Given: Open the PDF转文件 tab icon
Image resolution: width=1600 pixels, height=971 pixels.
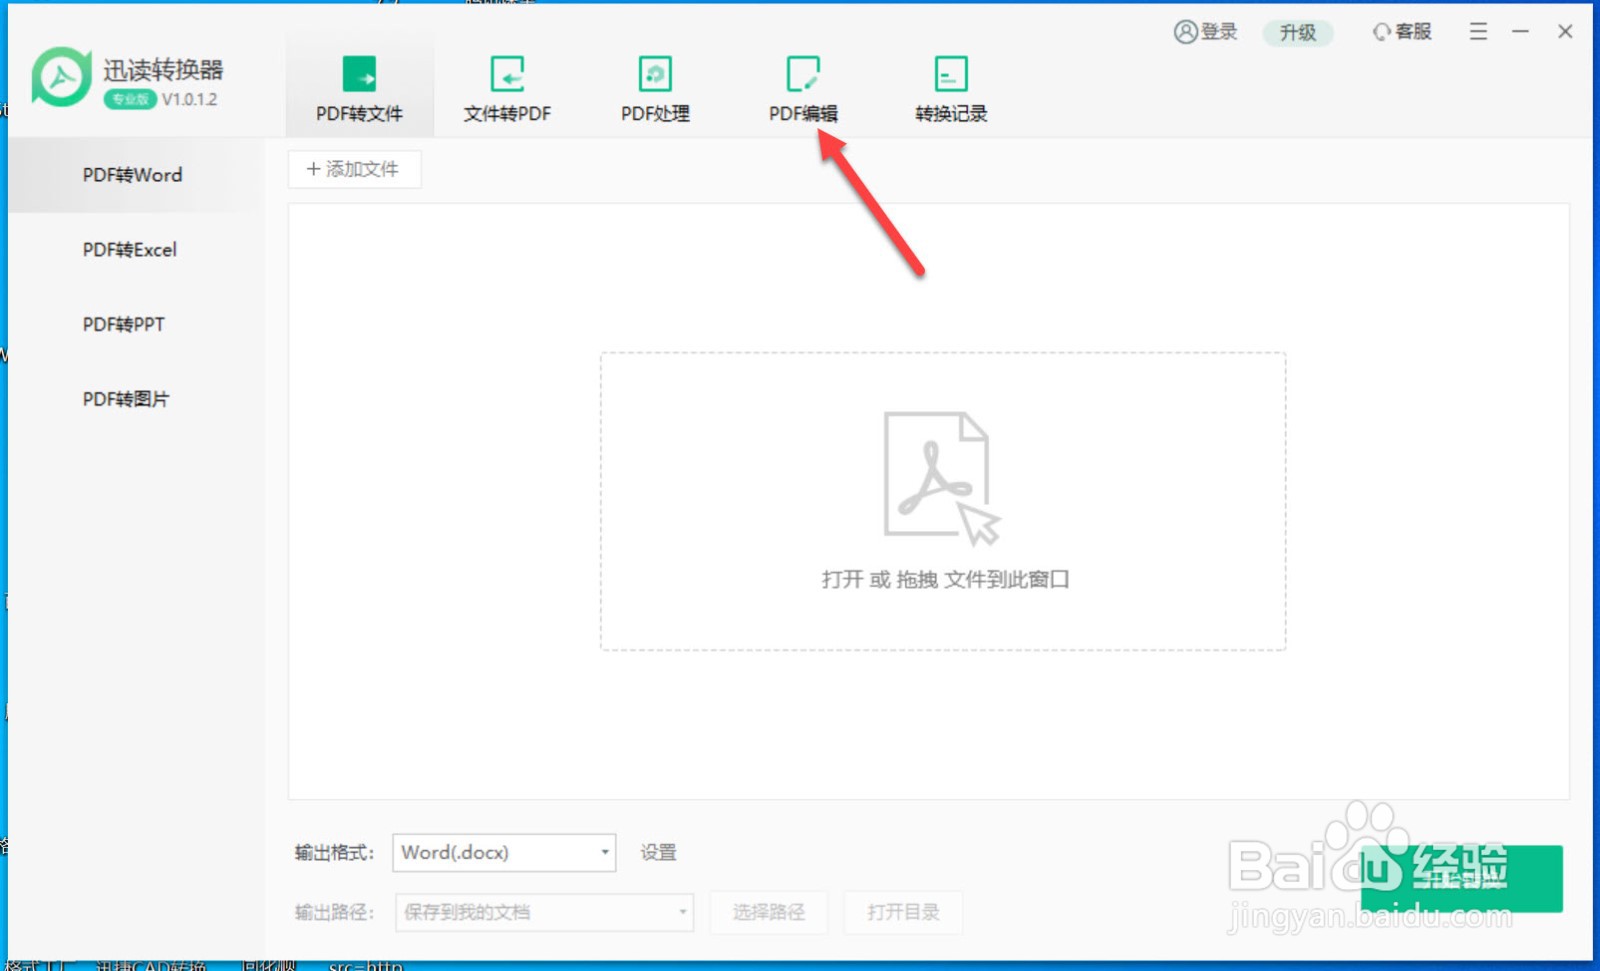Looking at the screenshot, I should (x=359, y=74).
